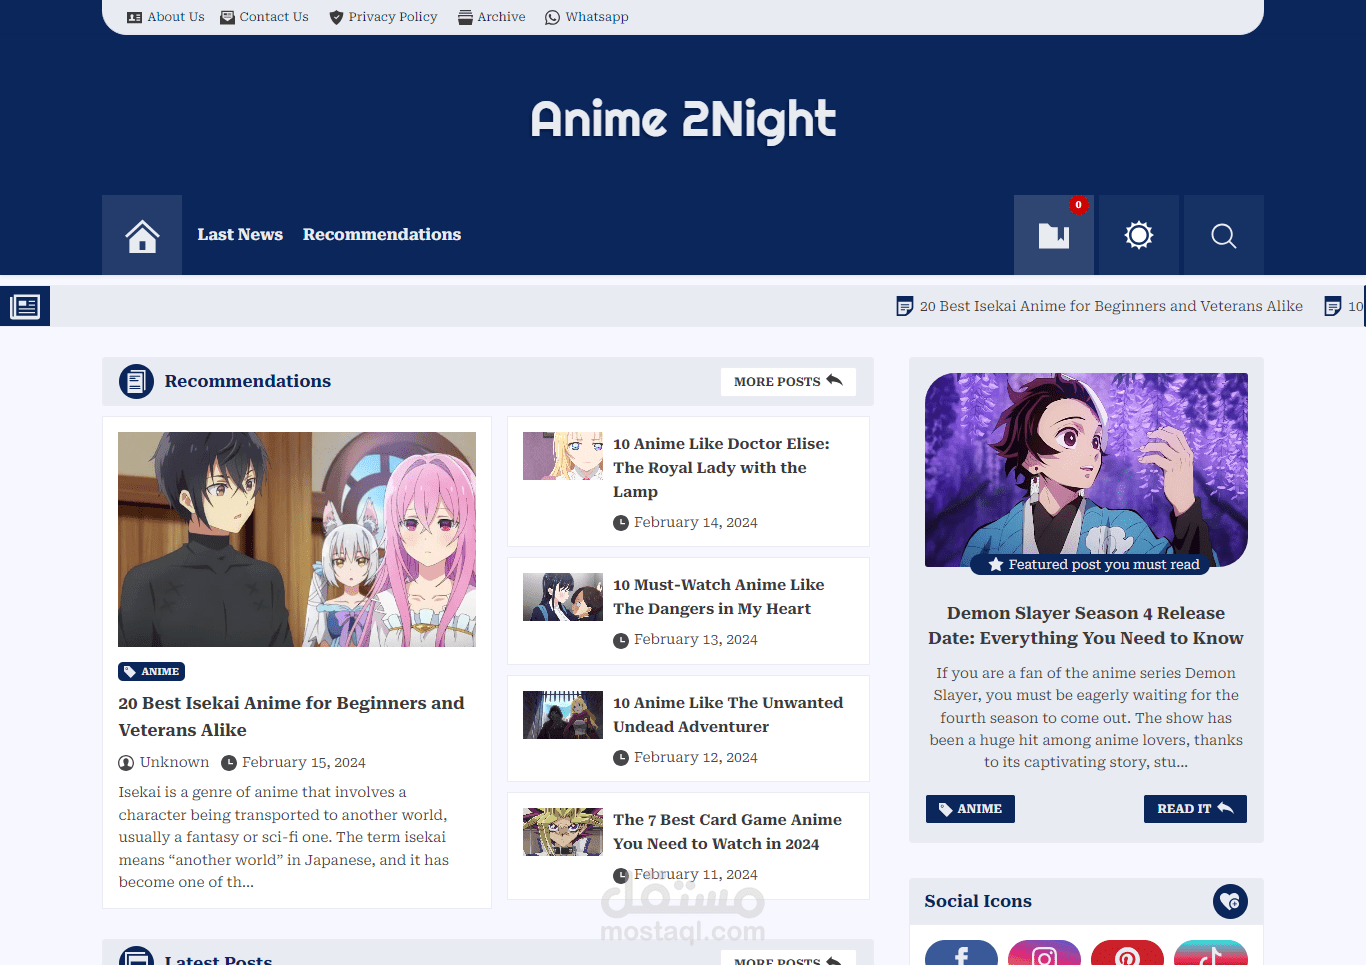Open 10 Must-Watch Anime Like Dangers title
The height and width of the screenshot is (965, 1366).
(719, 597)
